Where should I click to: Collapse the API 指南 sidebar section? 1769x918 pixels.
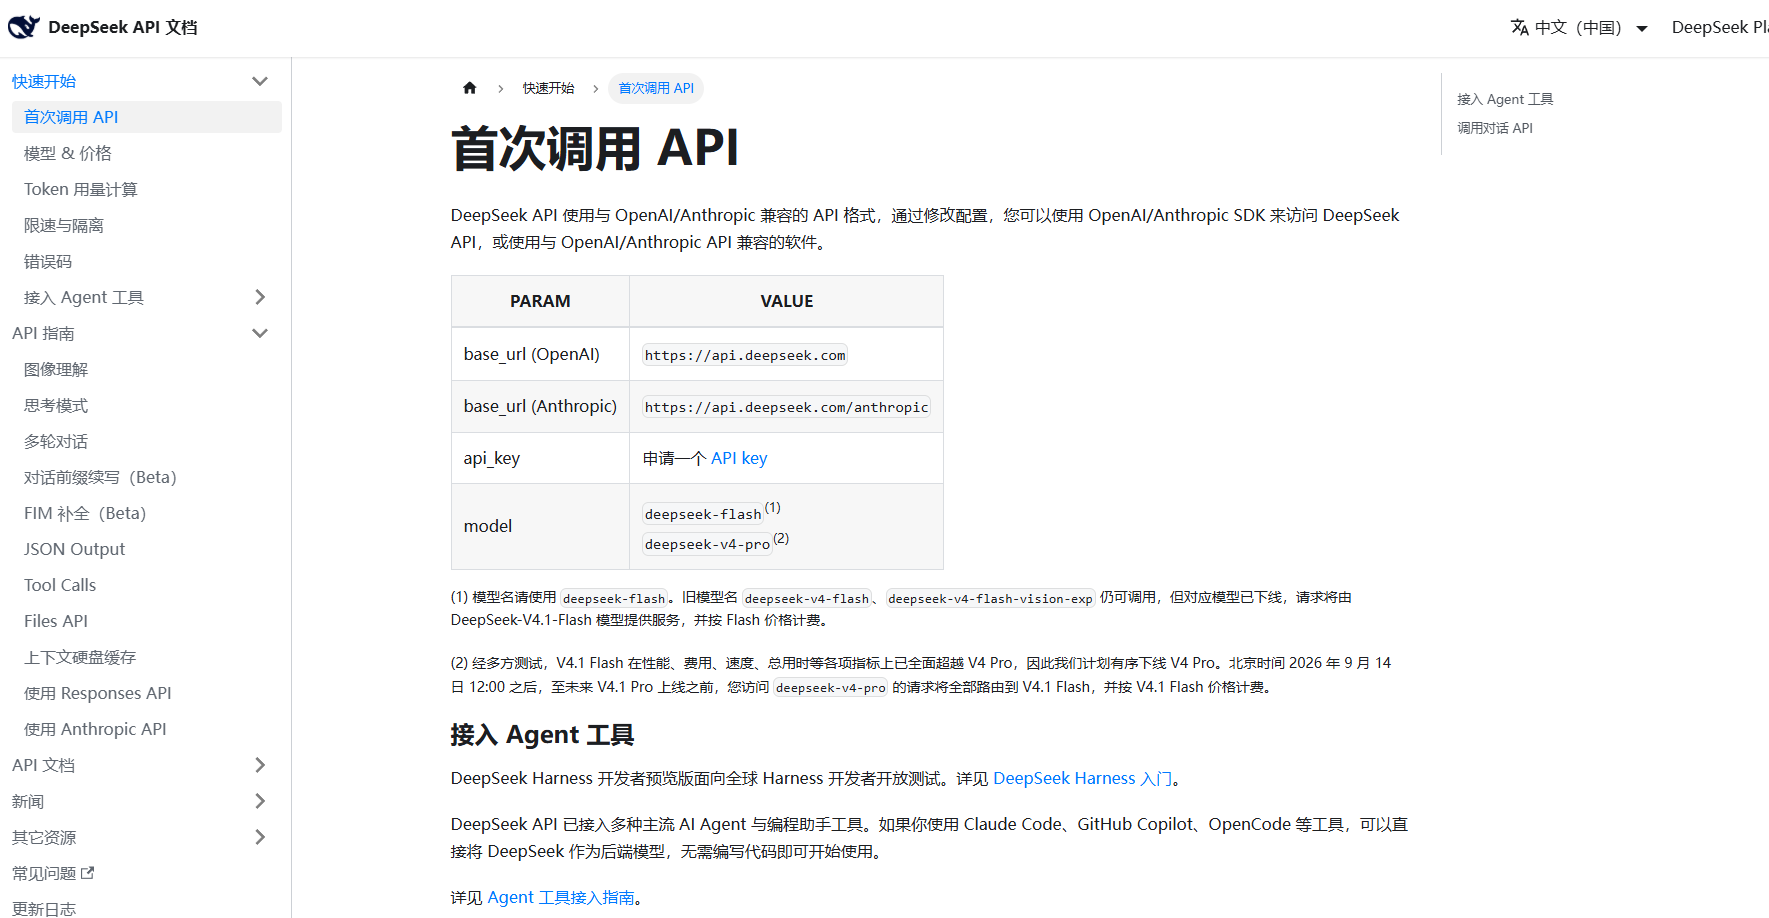[260, 333]
